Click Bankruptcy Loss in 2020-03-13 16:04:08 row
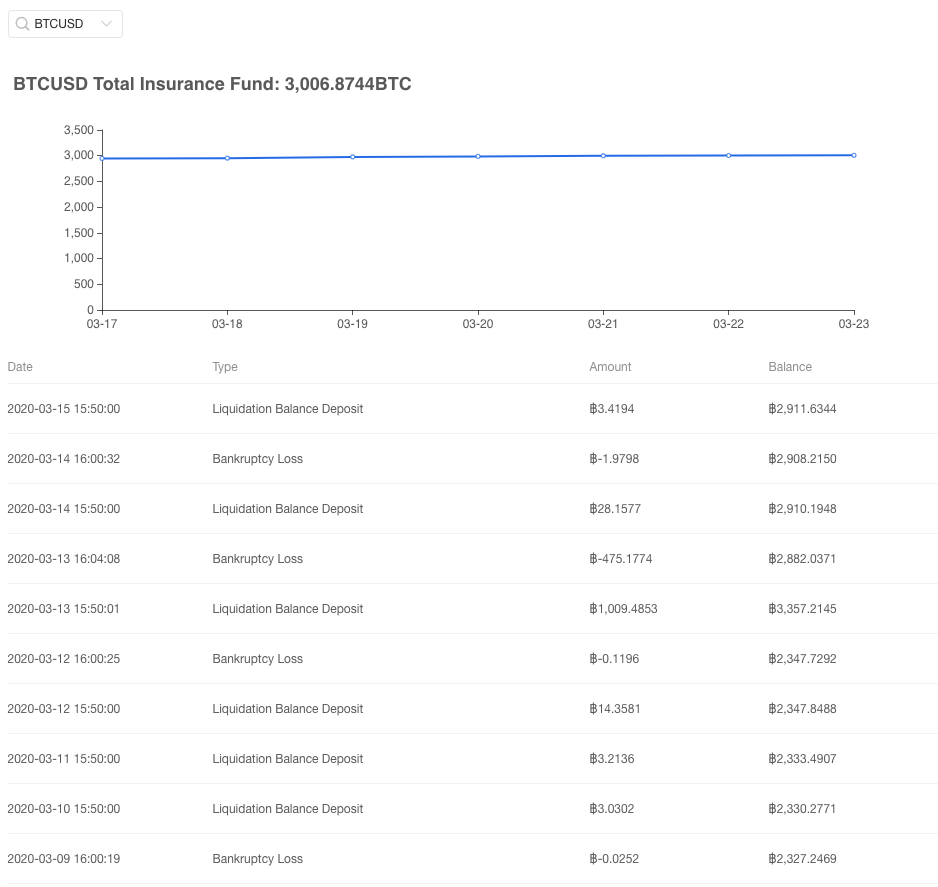The height and width of the screenshot is (887, 938). click(x=258, y=559)
